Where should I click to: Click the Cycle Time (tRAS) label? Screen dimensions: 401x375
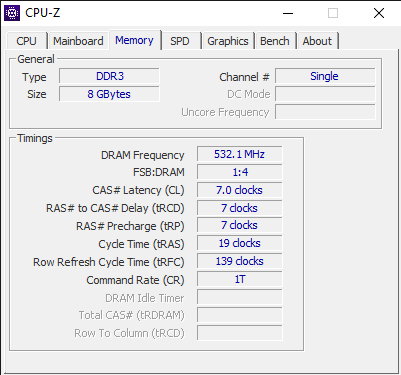141,244
